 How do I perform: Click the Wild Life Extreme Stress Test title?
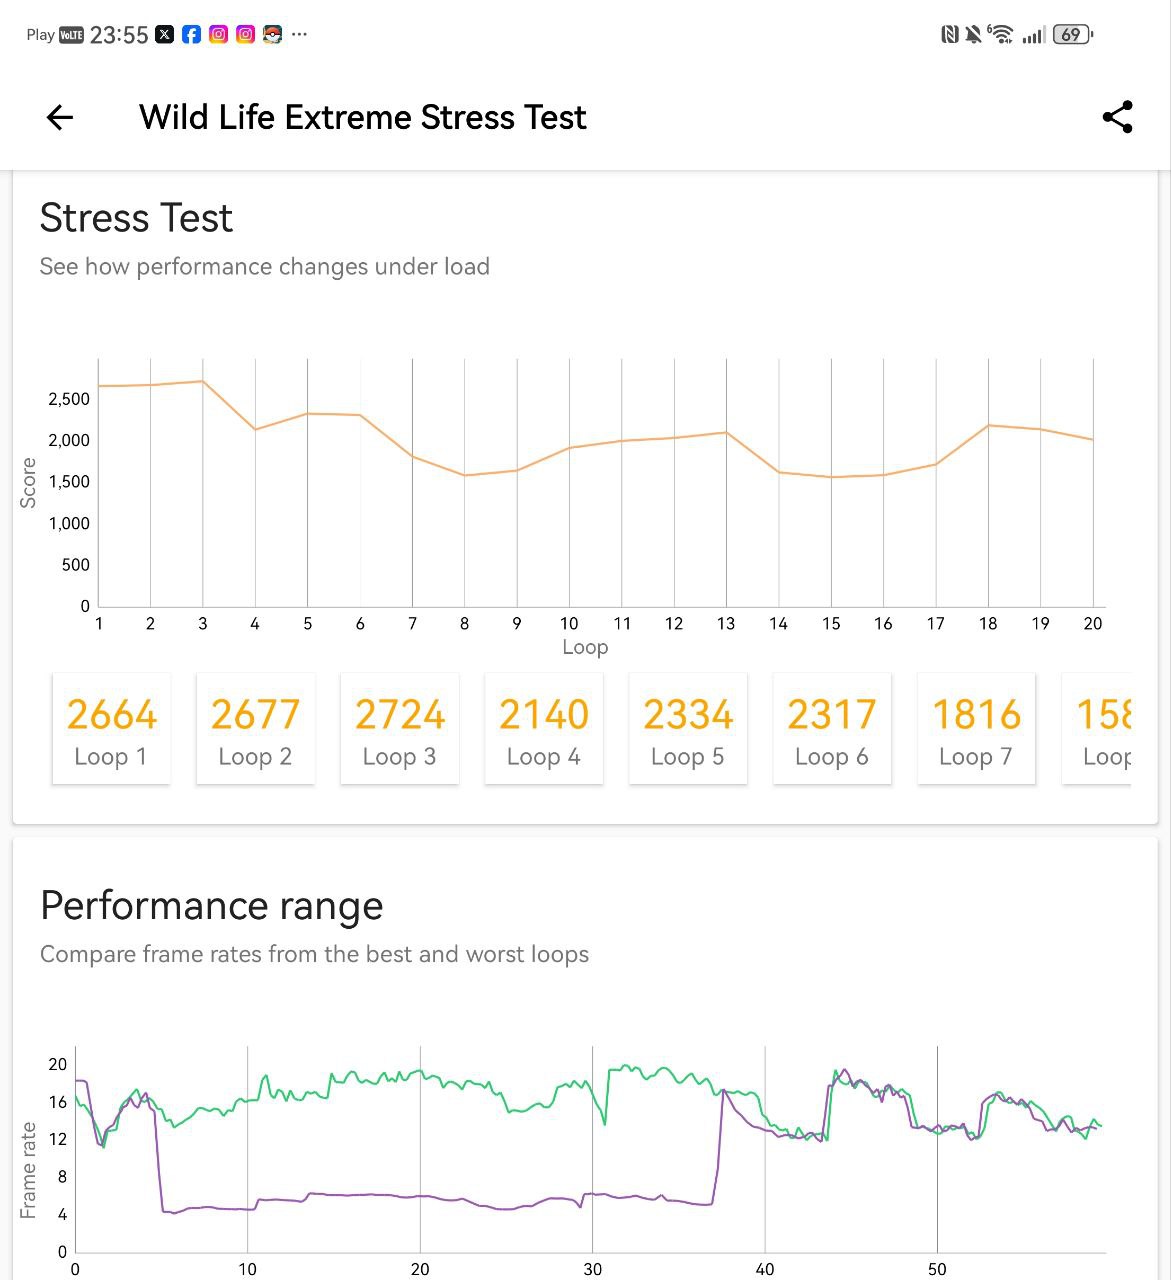point(362,117)
